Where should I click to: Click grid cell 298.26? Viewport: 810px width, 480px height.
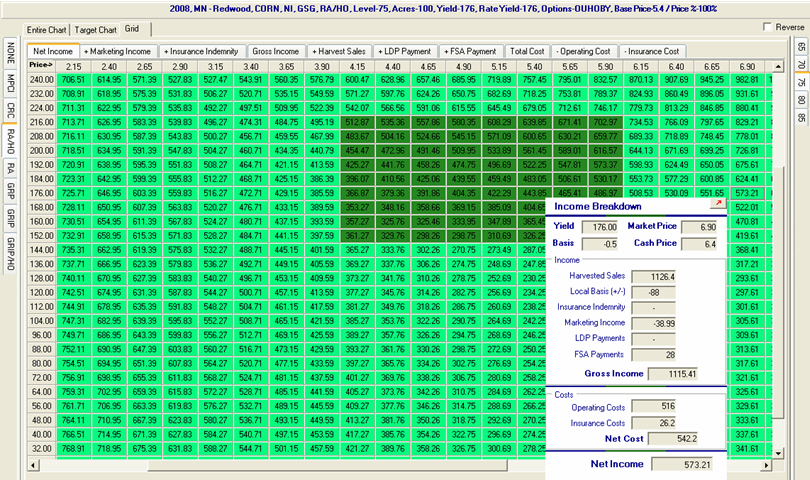coord(428,236)
